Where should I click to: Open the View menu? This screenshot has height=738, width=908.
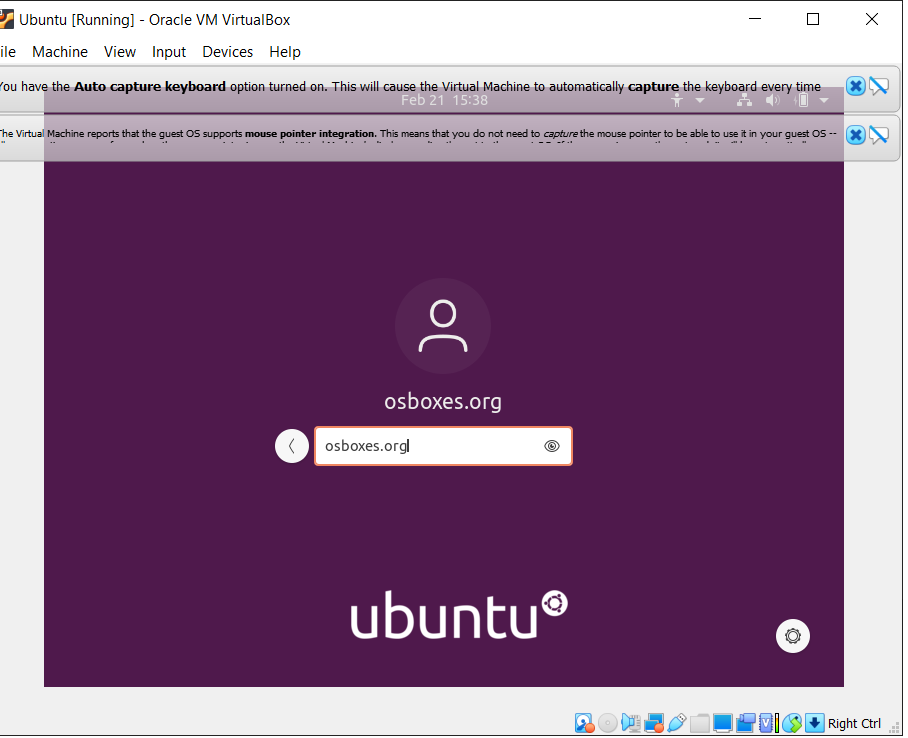coord(120,52)
